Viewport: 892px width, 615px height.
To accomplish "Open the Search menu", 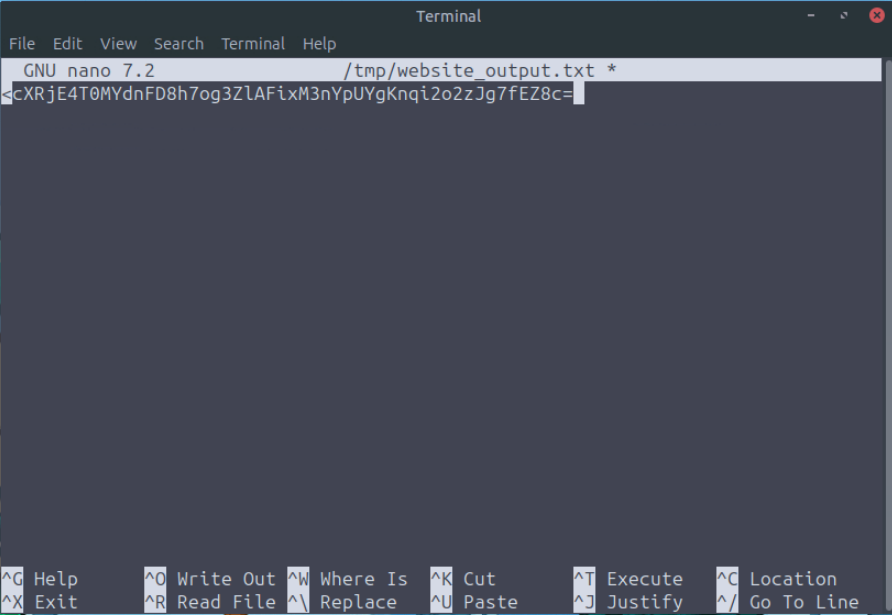I will click(x=179, y=44).
